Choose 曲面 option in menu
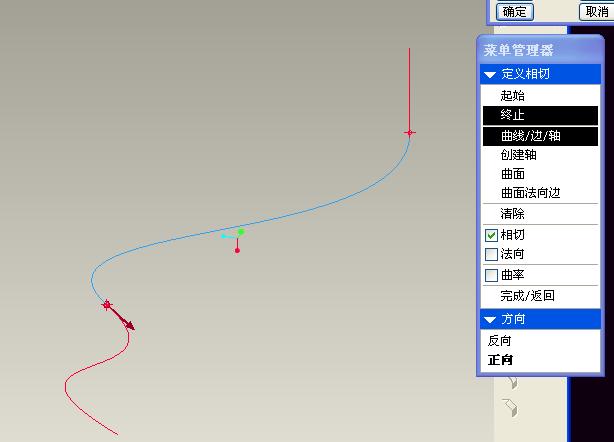Image resolution: width=614 pixels, height=442 pixels. [540, 174]
